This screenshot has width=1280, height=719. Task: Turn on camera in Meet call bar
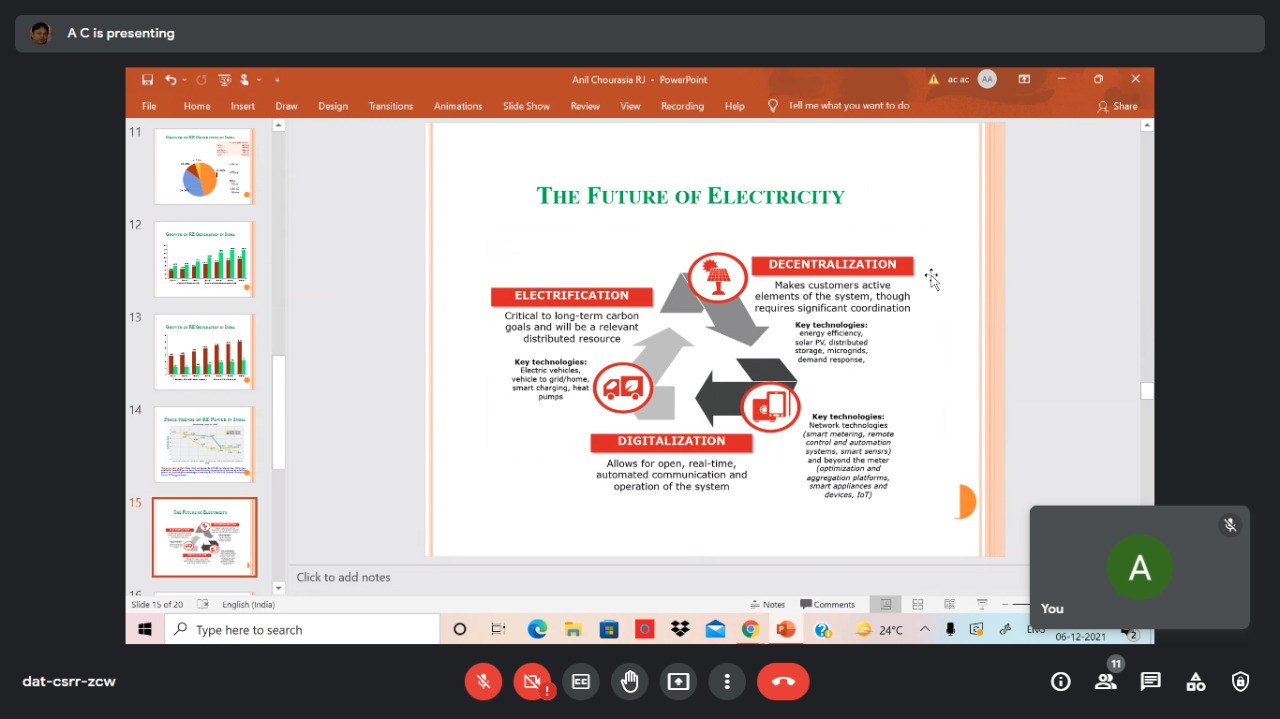pyautogui.click(x=532, y=682)
